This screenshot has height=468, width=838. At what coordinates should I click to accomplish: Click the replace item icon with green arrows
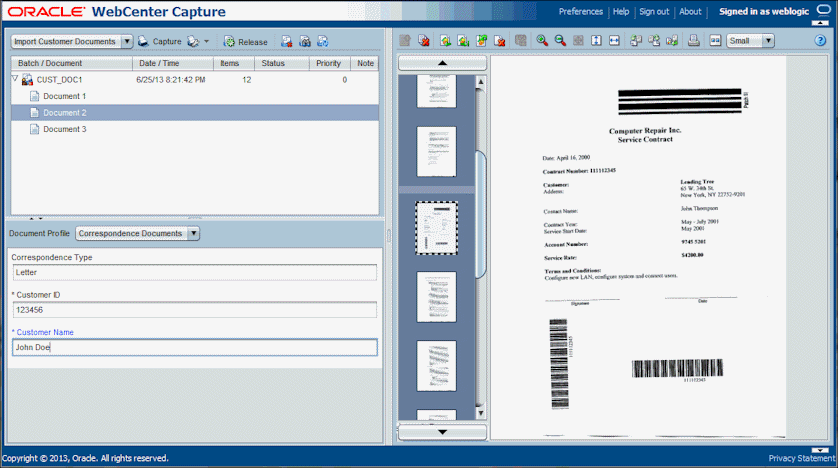tap(482, 41)
